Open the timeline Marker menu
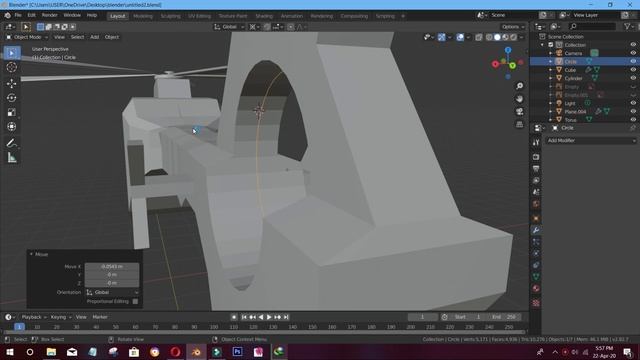This screenshot has height=360, width=640. pos(100,317)
